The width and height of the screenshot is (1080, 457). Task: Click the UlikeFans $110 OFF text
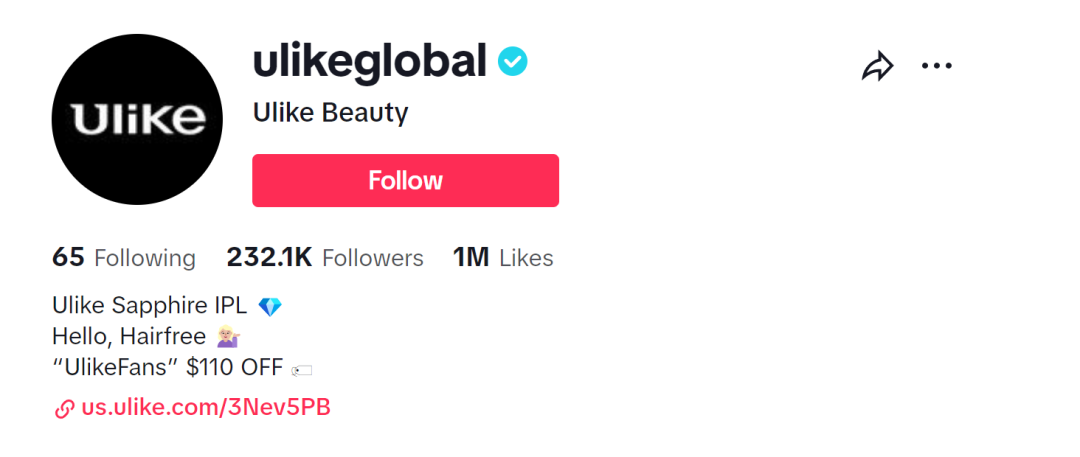(x=167, y=368)
